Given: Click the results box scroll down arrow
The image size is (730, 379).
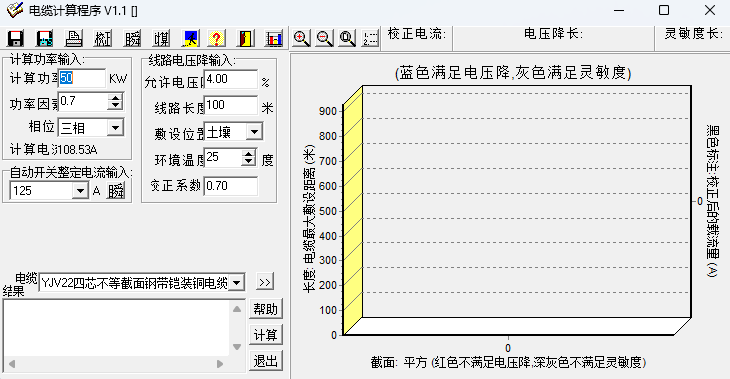Looking at the screenshot, I should (237, 347).
